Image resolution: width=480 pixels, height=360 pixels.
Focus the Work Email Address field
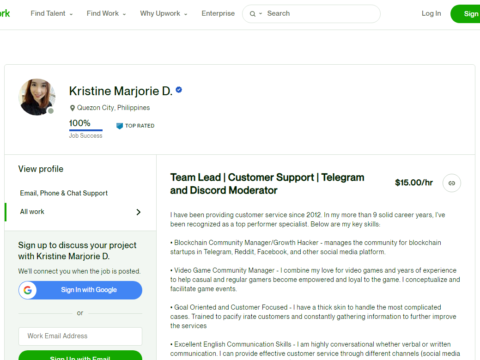click(x=80, y=336)
